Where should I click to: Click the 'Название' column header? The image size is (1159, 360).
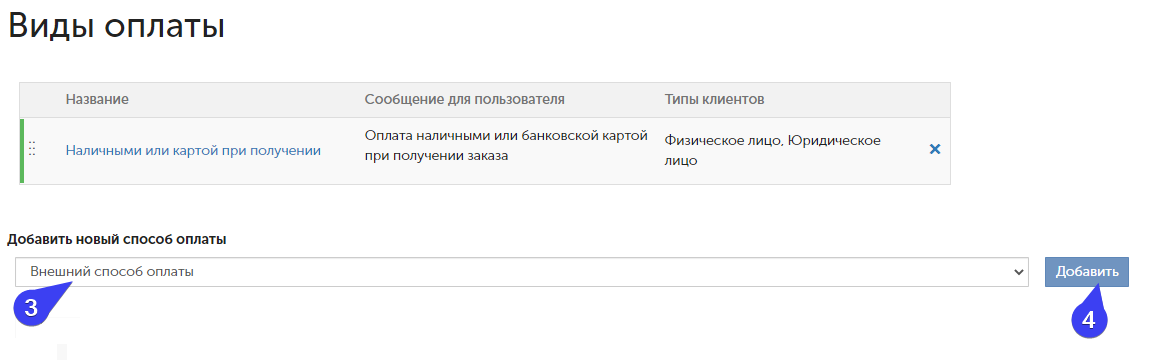click(97, 99)
